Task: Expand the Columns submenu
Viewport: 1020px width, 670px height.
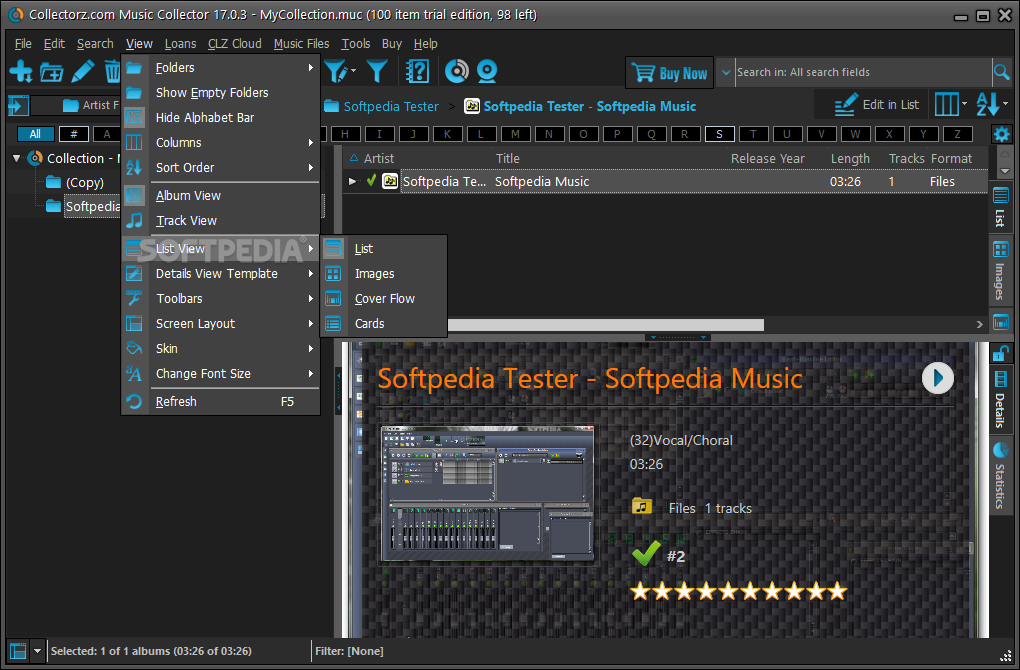Action: (221, 142)
